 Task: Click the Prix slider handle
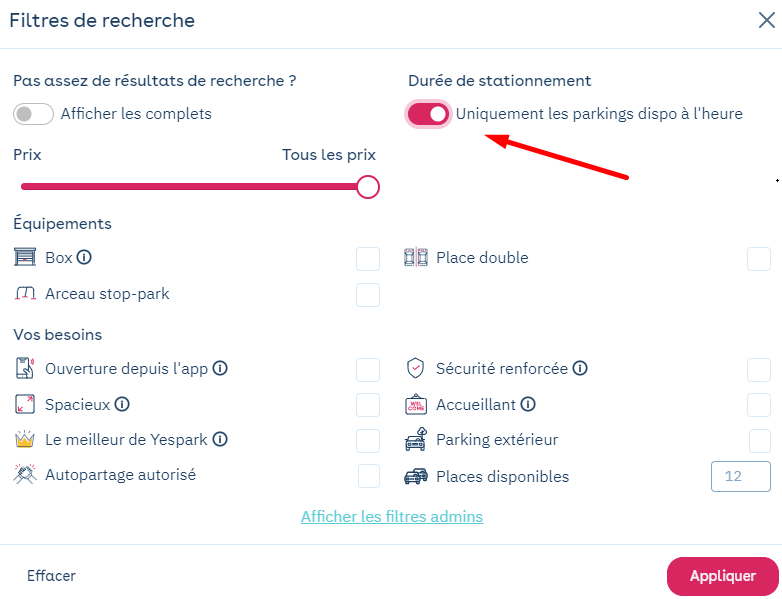pos(368,187)
